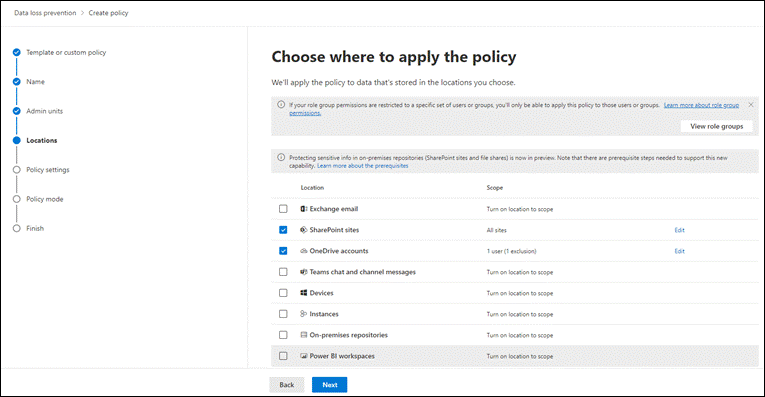The image size is (765, 397).
Task: Click the Next button
Action: click(330, 385)
